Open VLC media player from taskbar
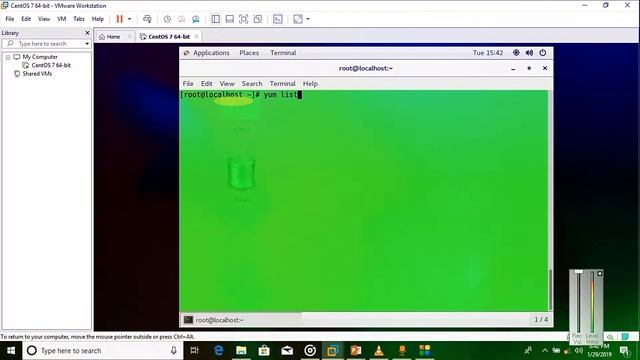 tap(379, 351)
